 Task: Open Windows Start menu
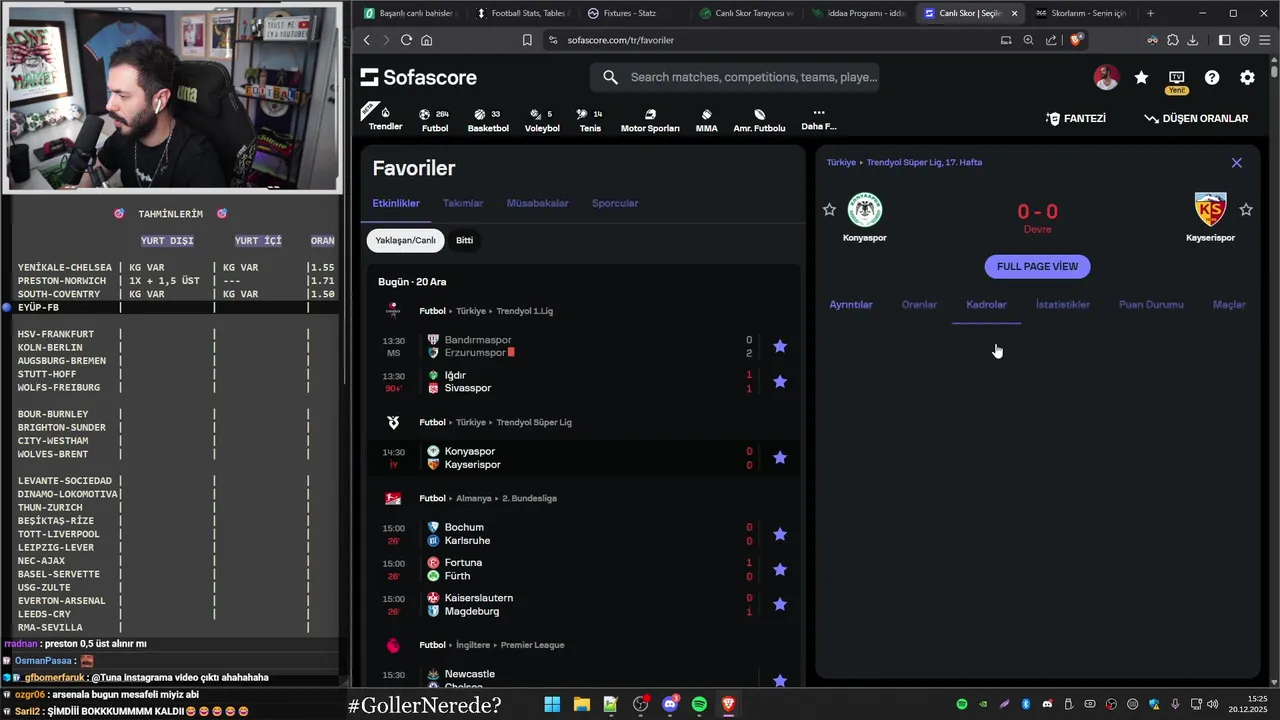pyautogui.click(x=552, y=704)
